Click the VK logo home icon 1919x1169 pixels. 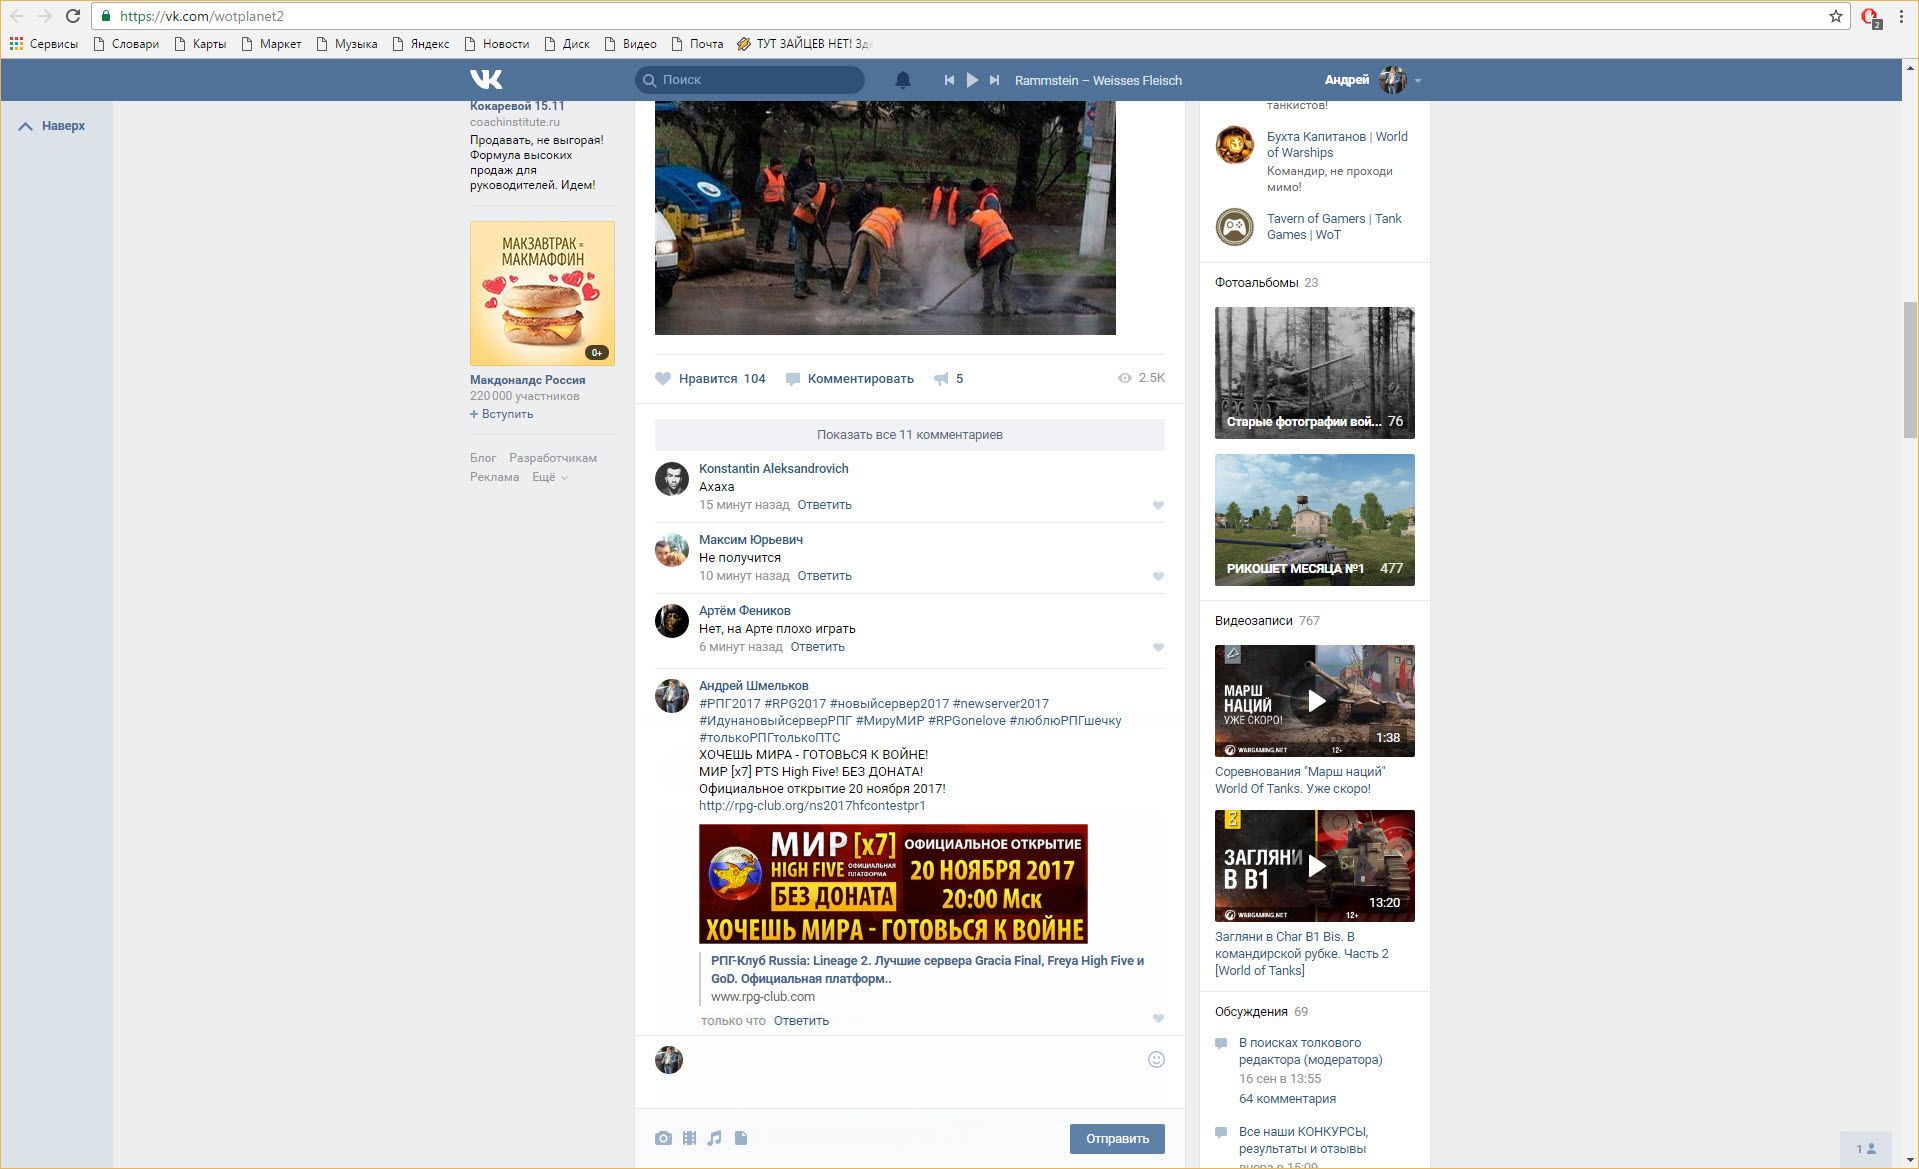[x=486, y=80]
